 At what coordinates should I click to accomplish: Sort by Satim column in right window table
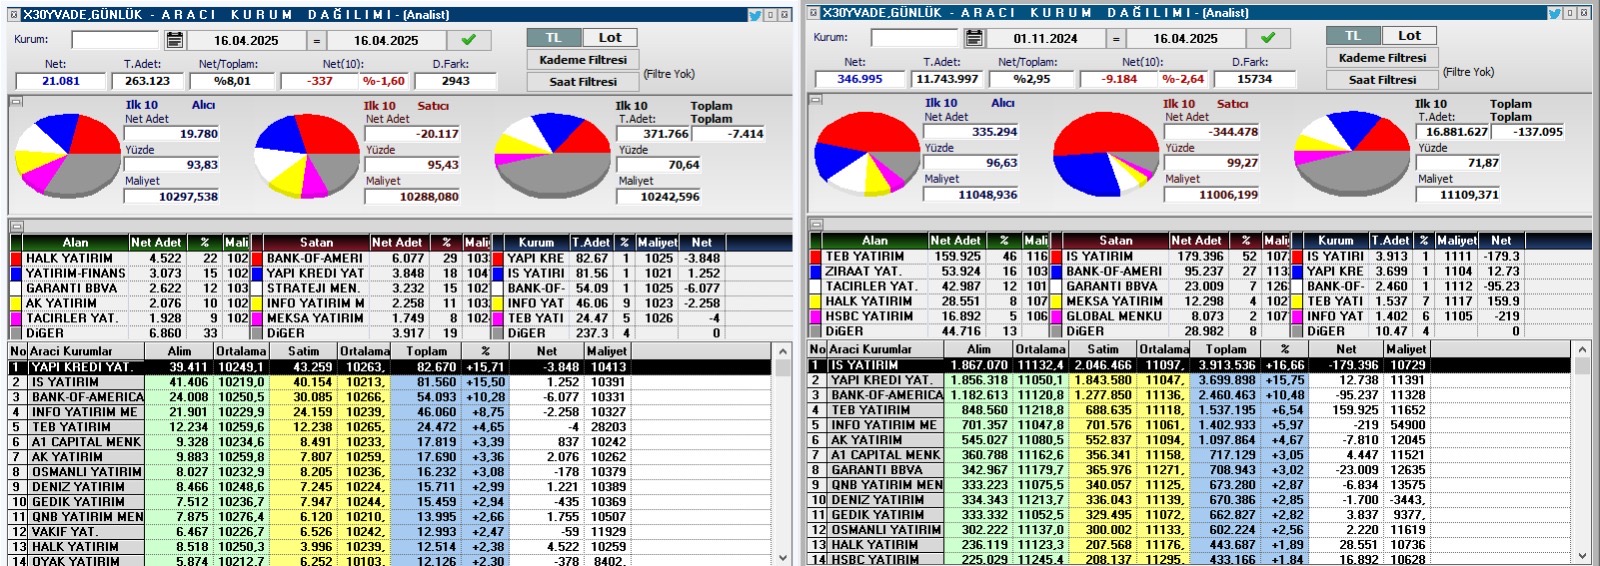1103,350
